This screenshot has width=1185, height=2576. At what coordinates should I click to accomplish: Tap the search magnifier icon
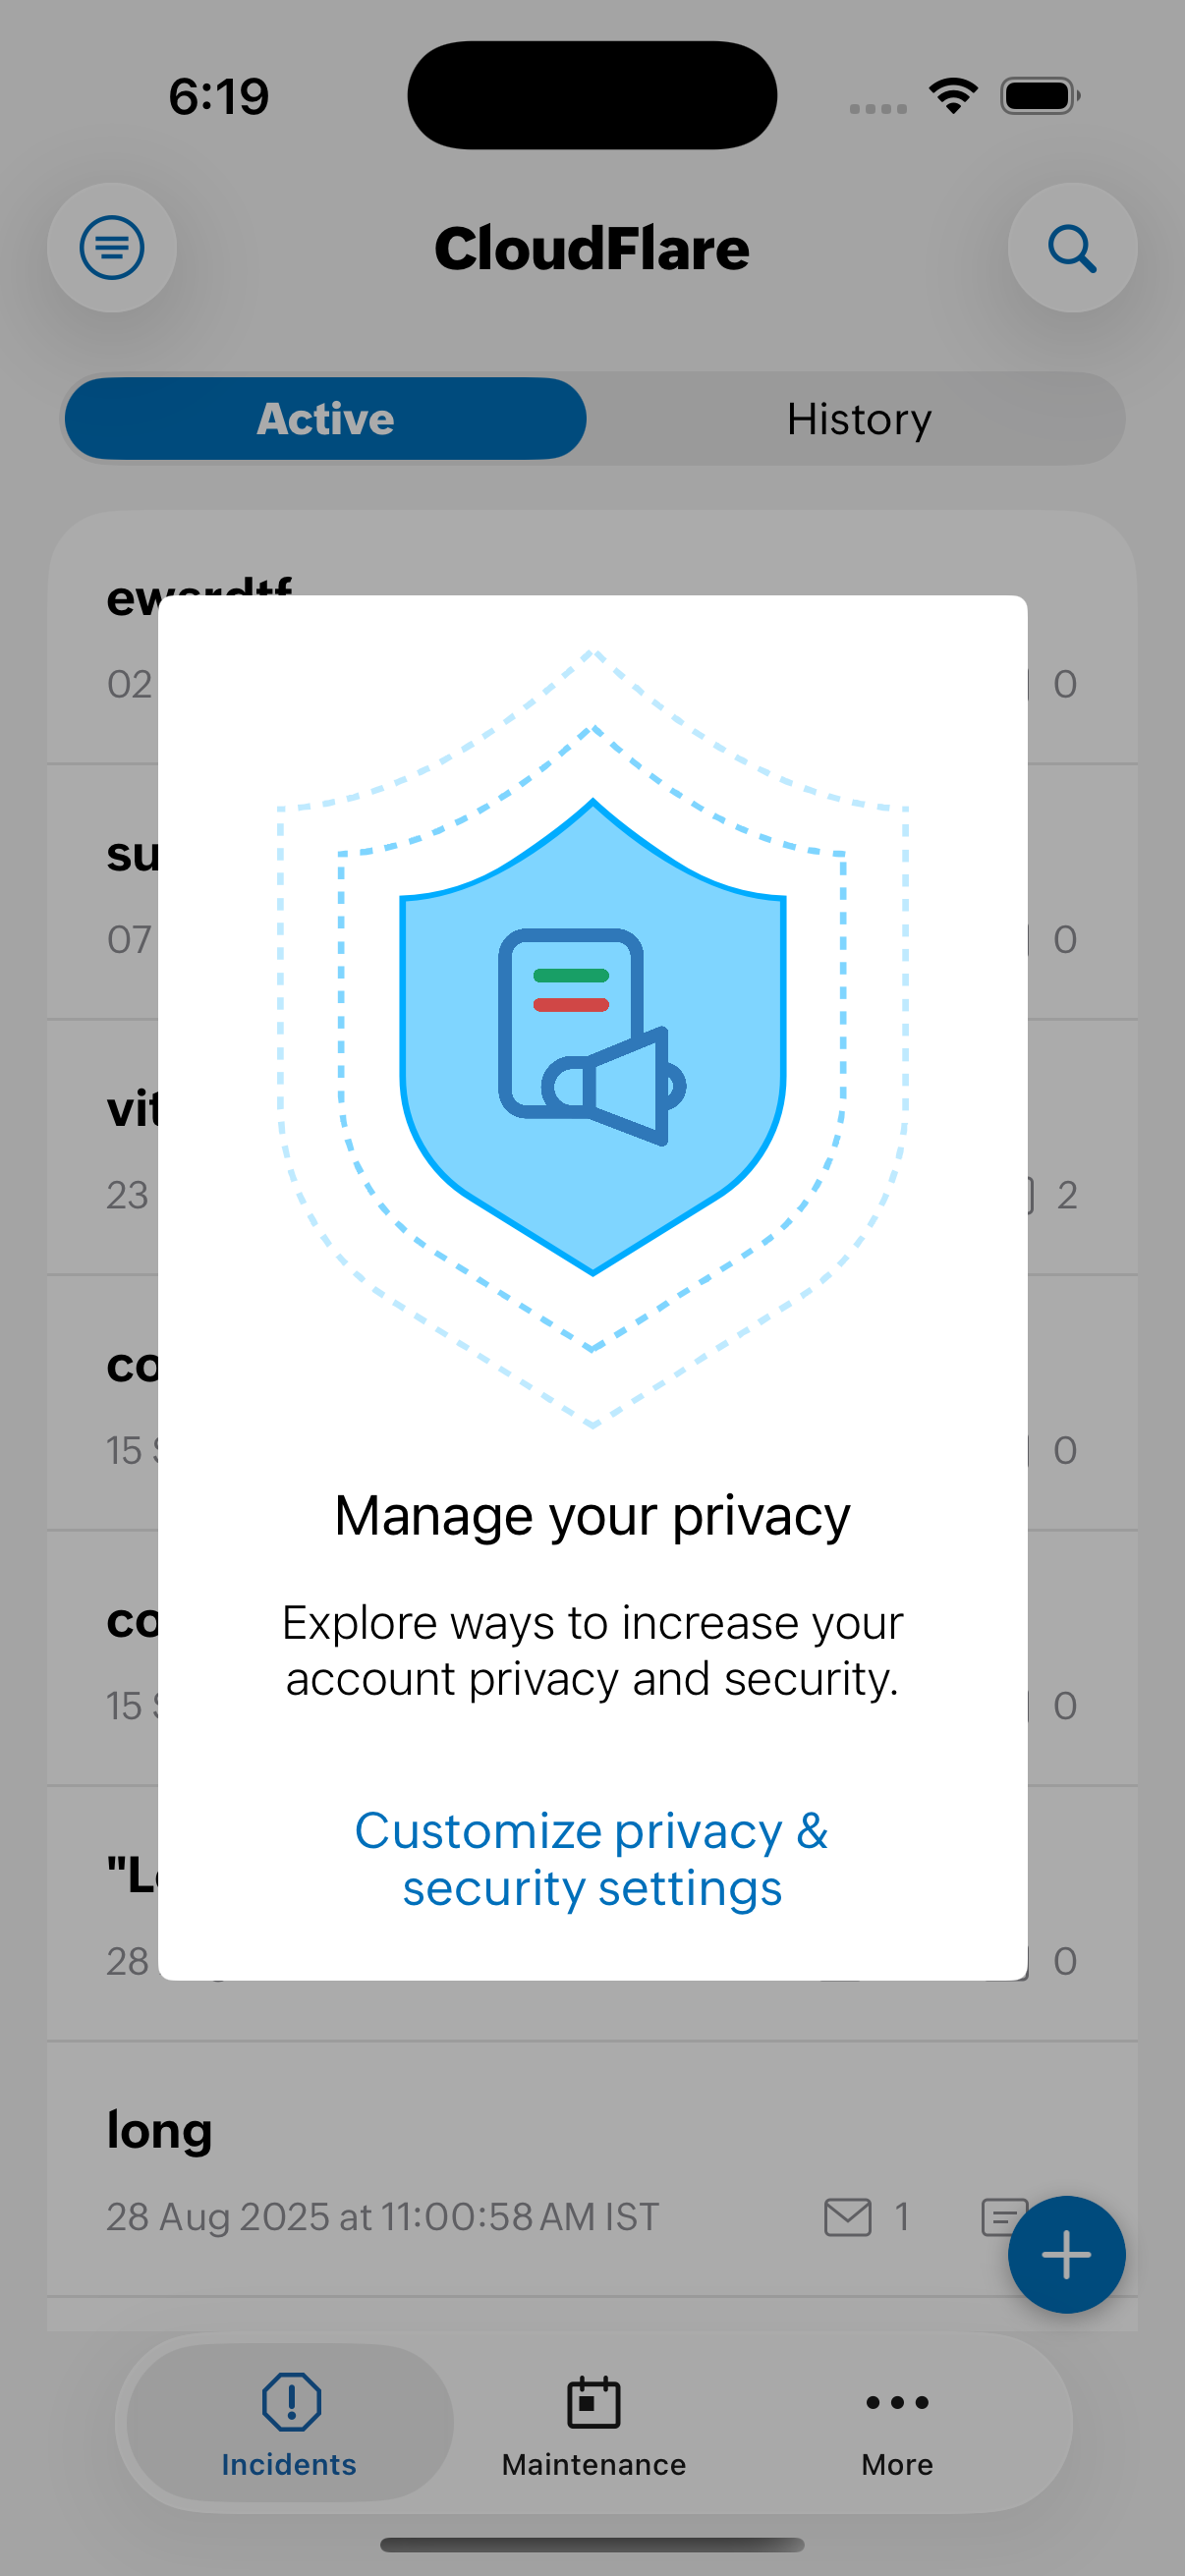pos(1071,247)
